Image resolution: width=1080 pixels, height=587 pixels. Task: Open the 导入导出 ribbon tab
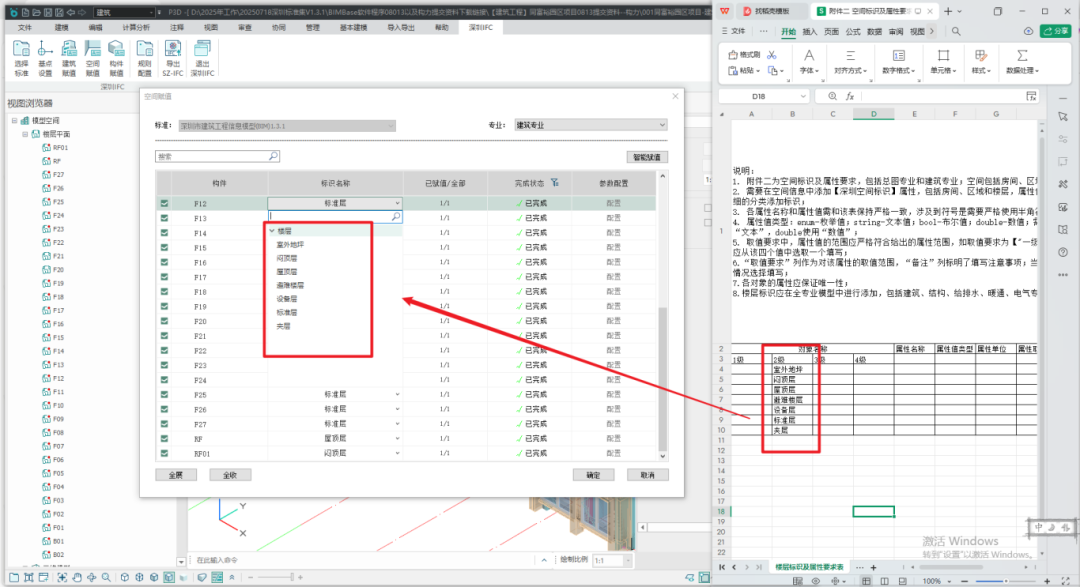399,28
